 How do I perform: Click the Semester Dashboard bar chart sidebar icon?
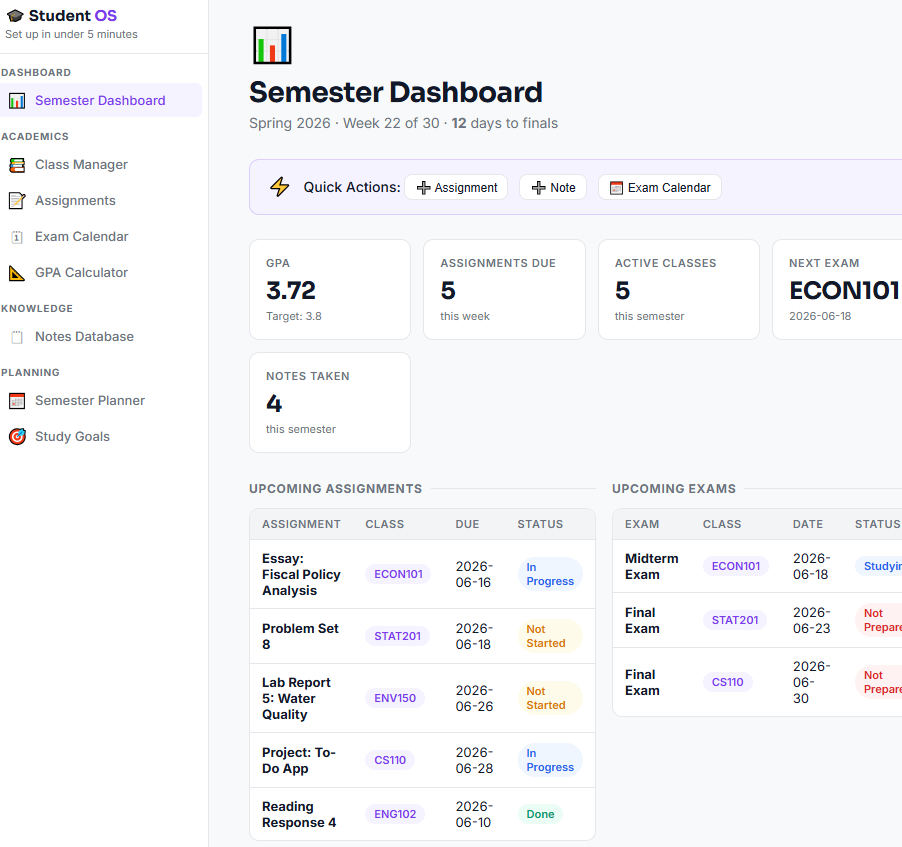[17, 101]
